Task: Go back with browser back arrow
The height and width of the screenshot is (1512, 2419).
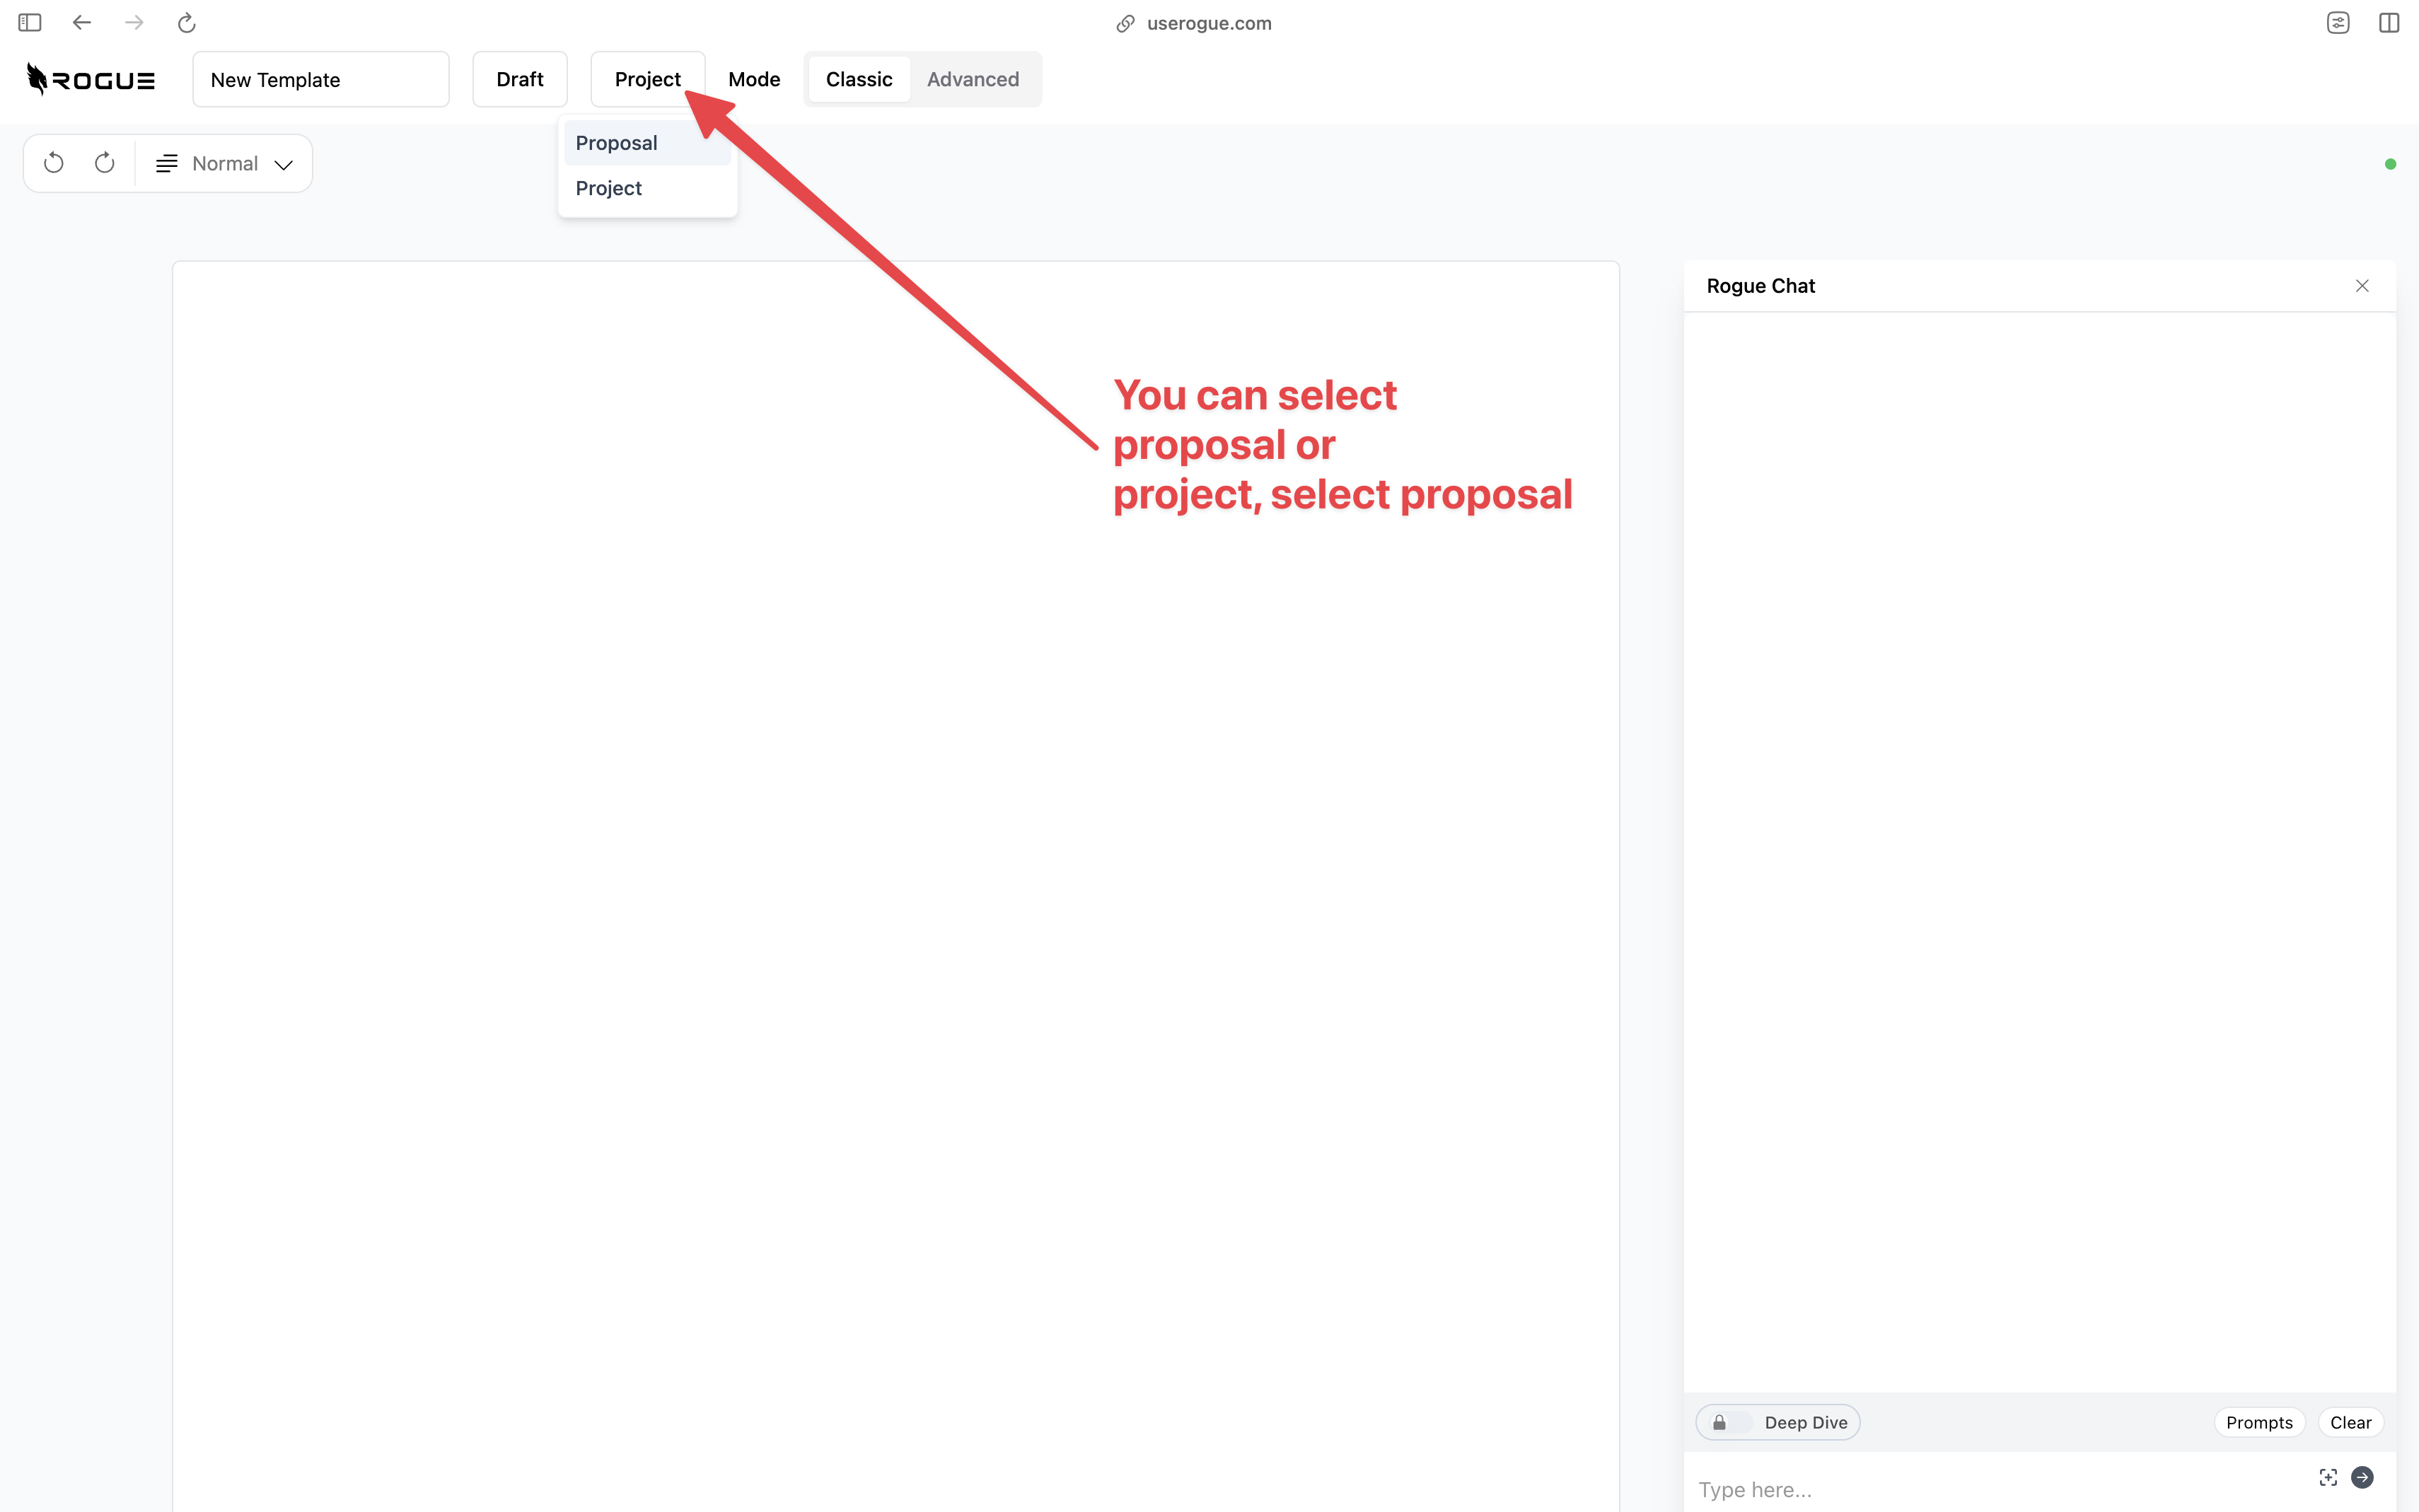Action: point(82,22)
